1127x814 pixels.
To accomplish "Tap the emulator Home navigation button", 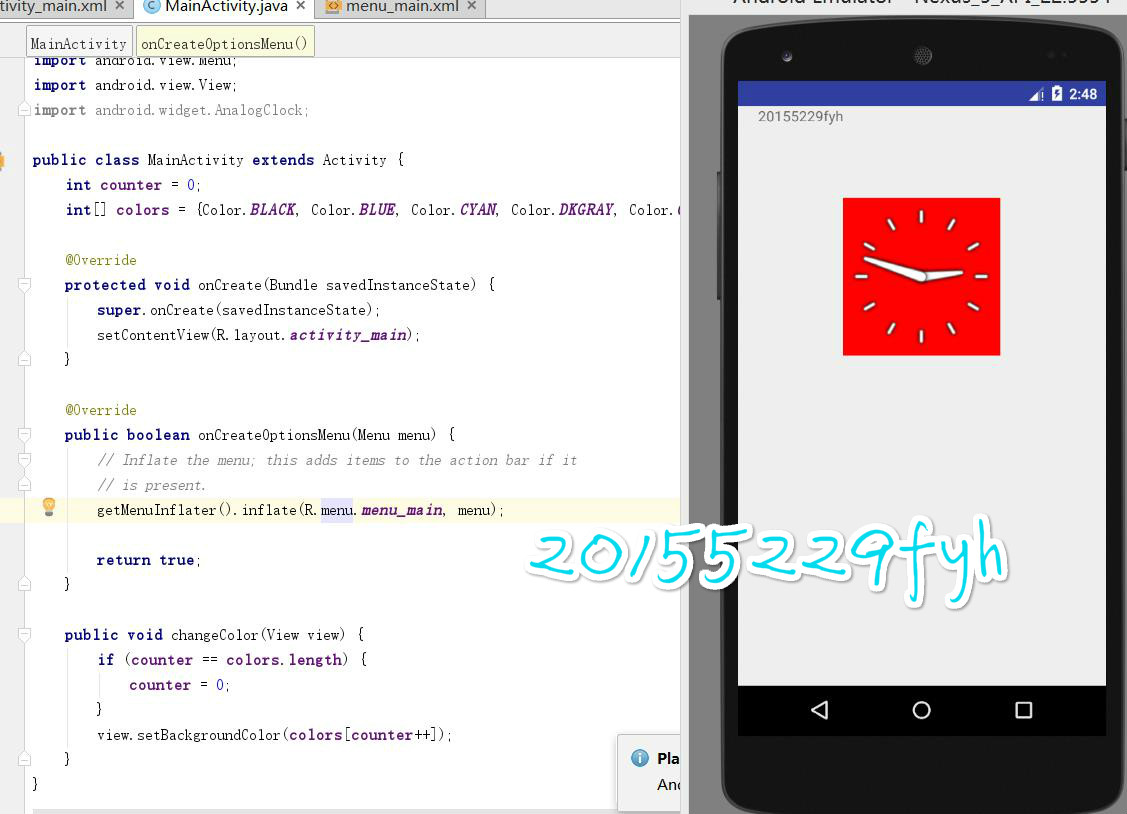I will coord(921,710).
